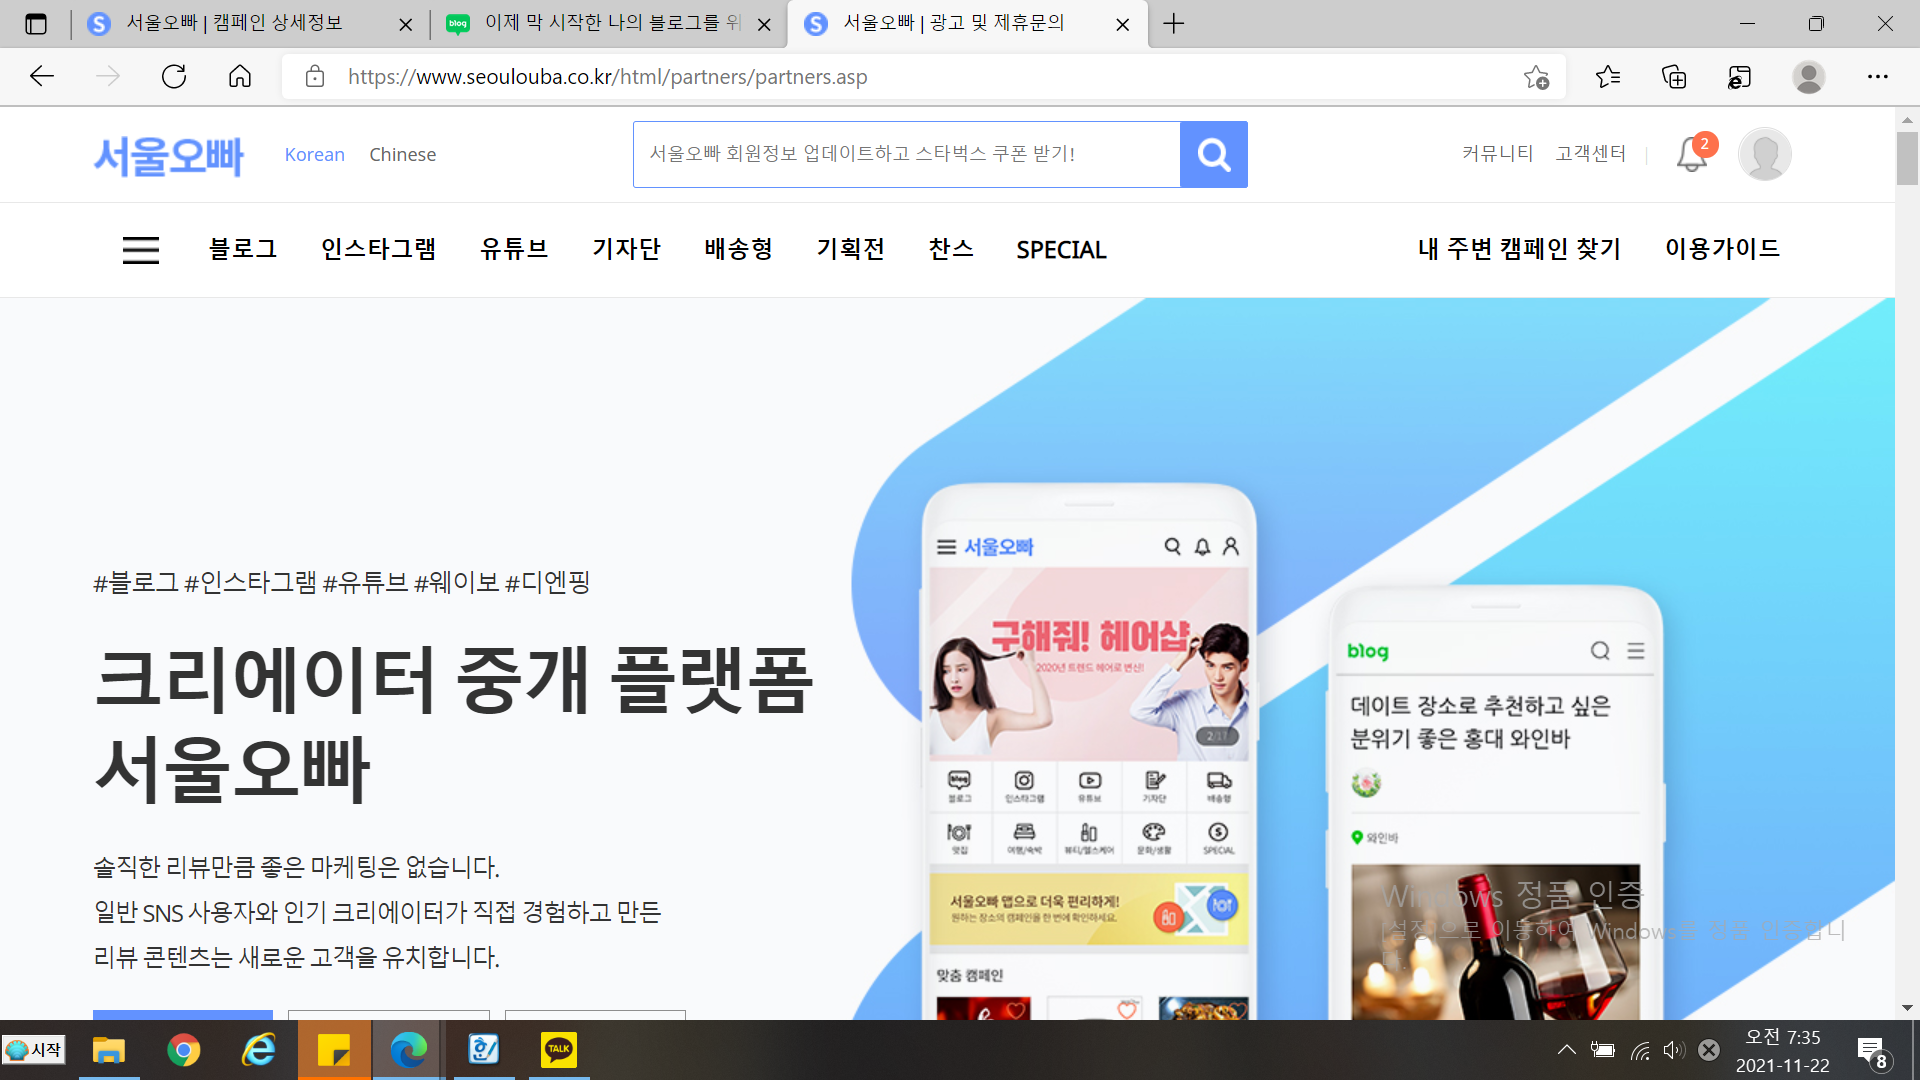This screenshot has height=1080, width=1920.
Task: Open browser Collections
Action: (1674, 77)
